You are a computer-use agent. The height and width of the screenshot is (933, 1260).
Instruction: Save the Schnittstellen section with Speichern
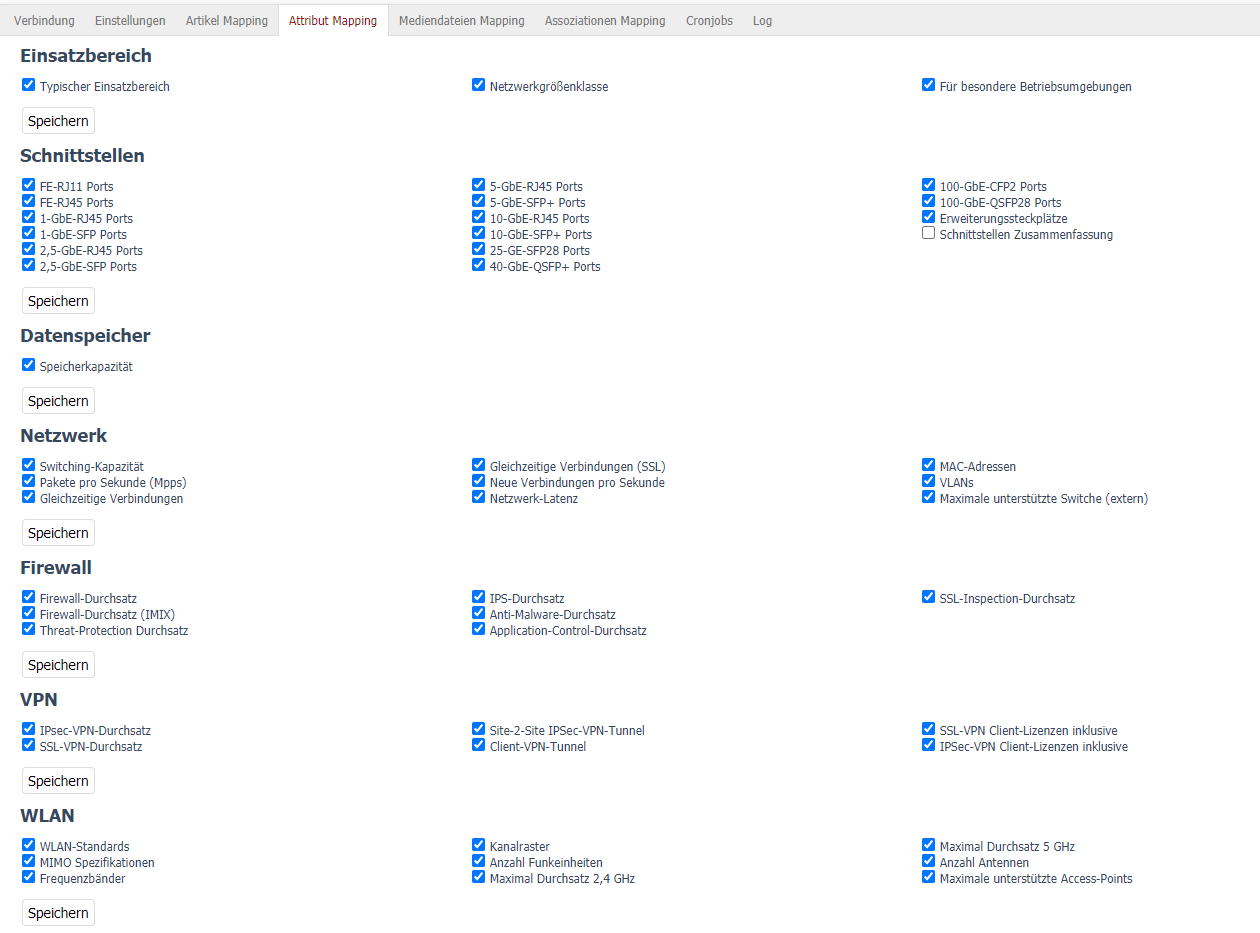pos(58,301)
